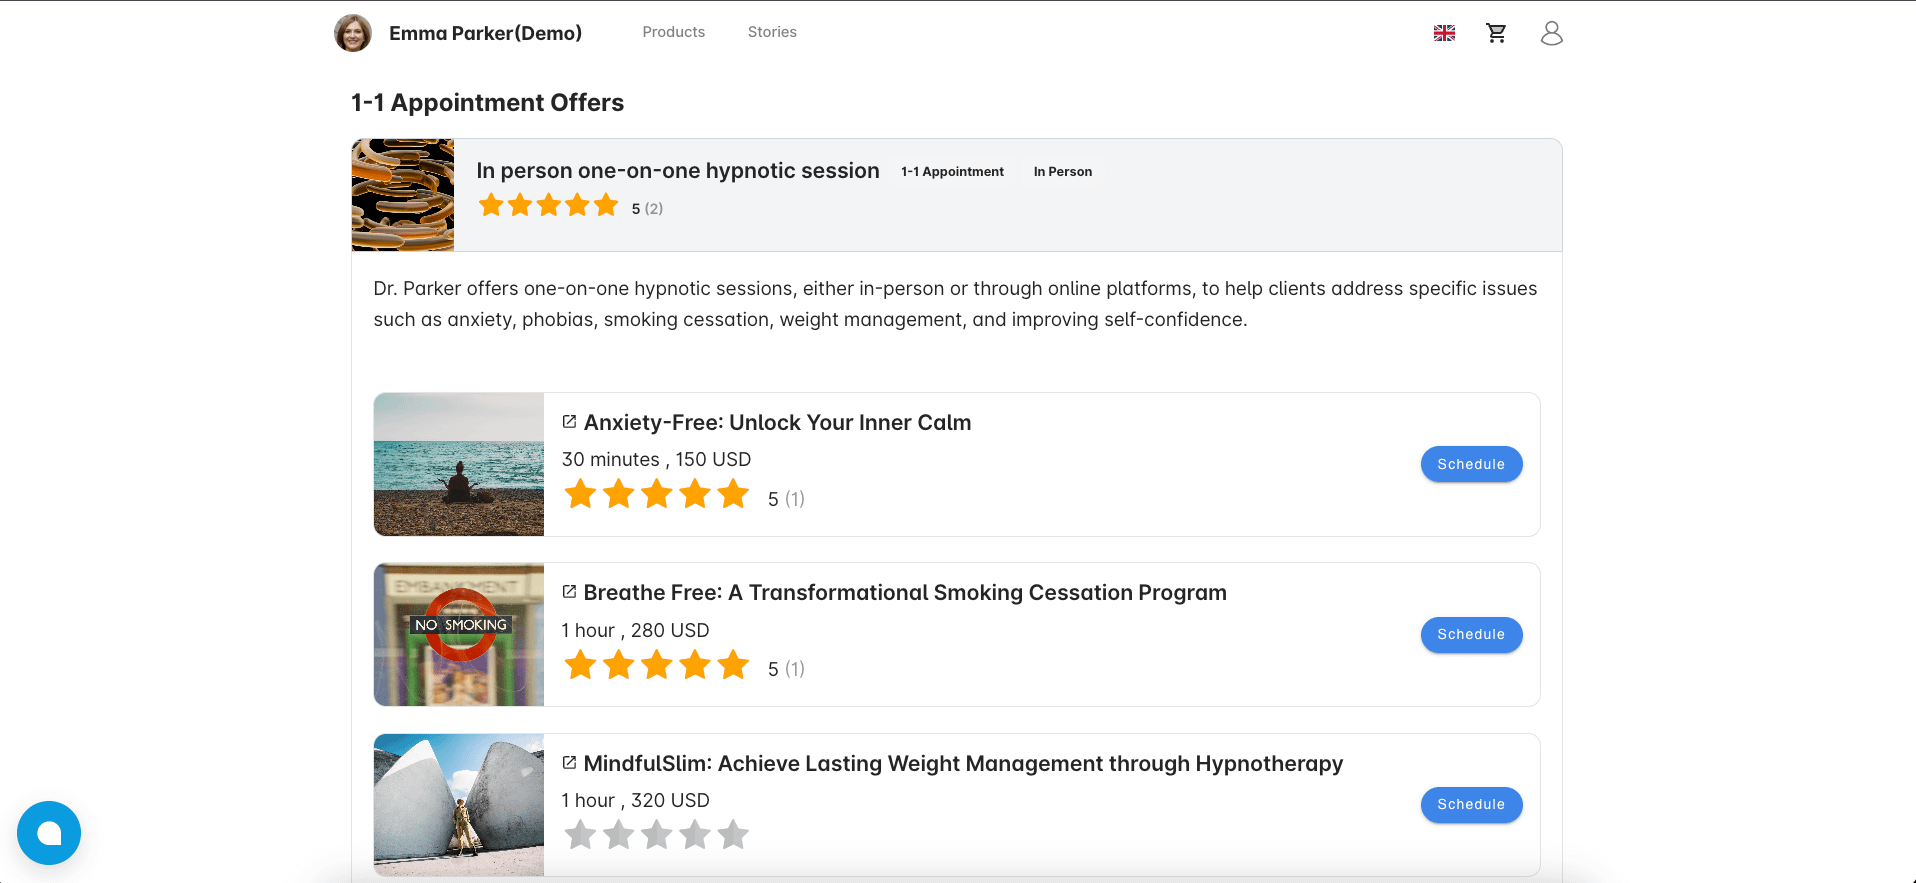
Task: Schedule the Breathe Free smoking cessation program
Action: click(1470, 634)
